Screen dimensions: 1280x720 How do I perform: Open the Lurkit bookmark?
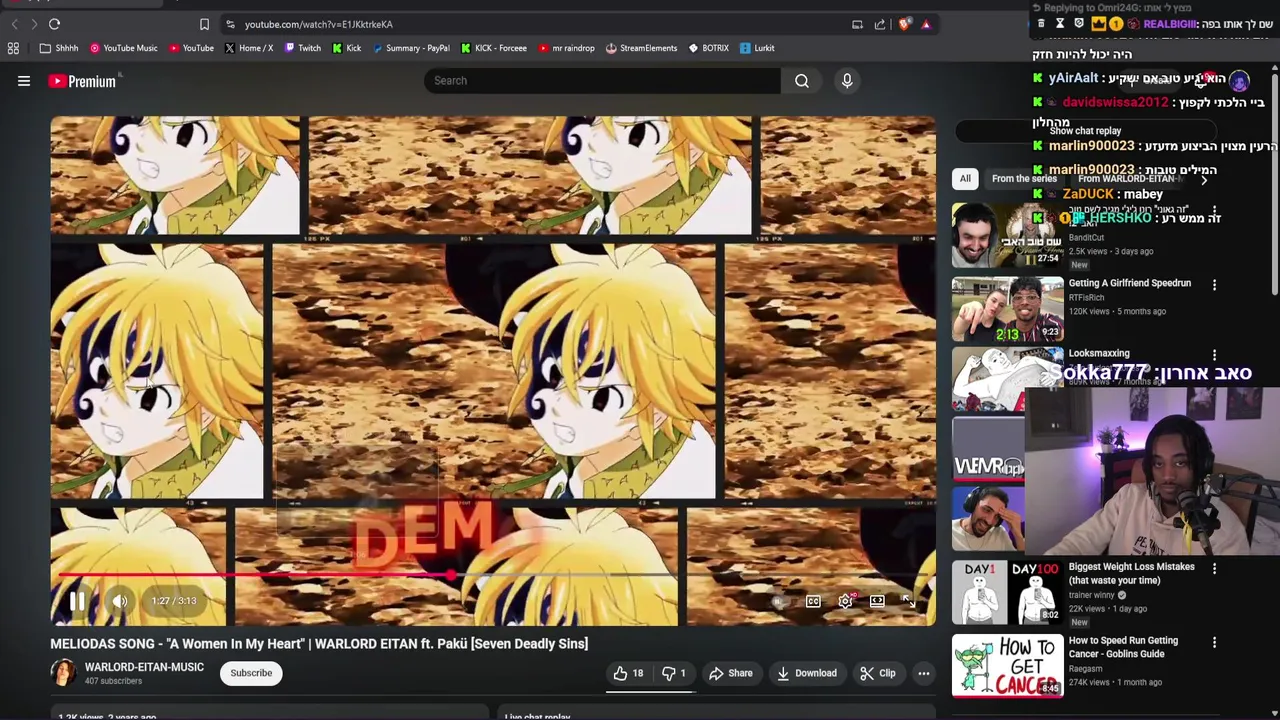click(x=757, y=48)
